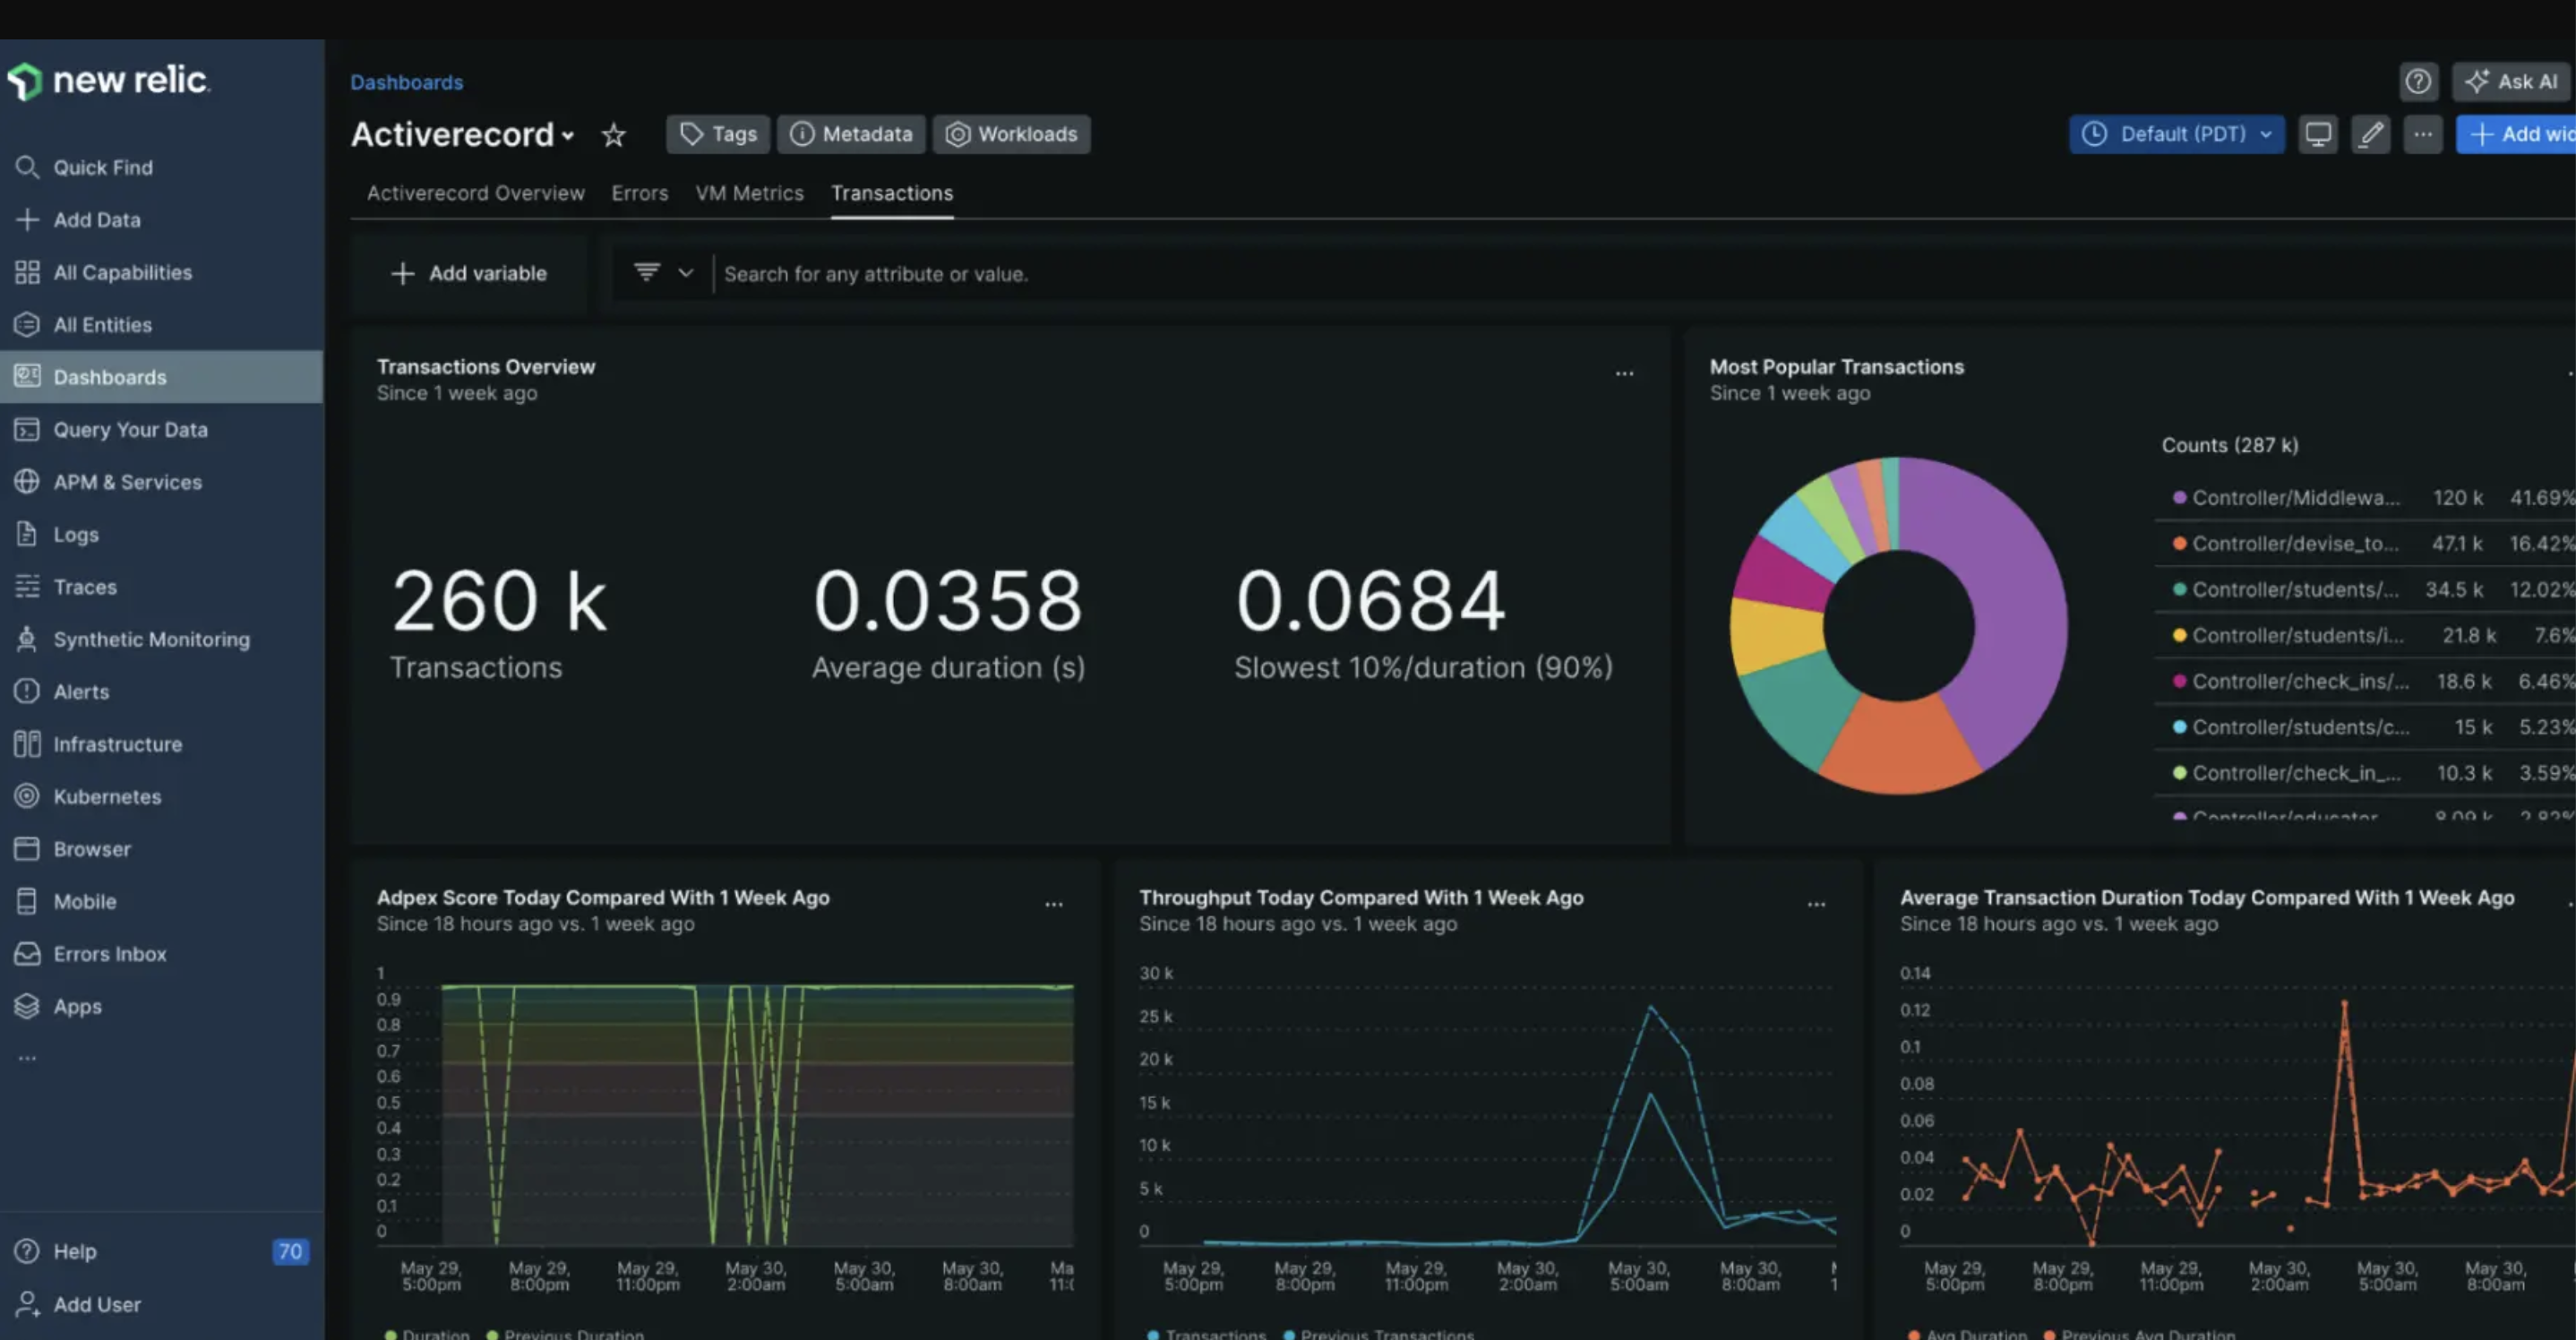The height and width of the screenshot is (1340, 2576).
Task: Click the Ask AI button
Action: point(2511,81)
